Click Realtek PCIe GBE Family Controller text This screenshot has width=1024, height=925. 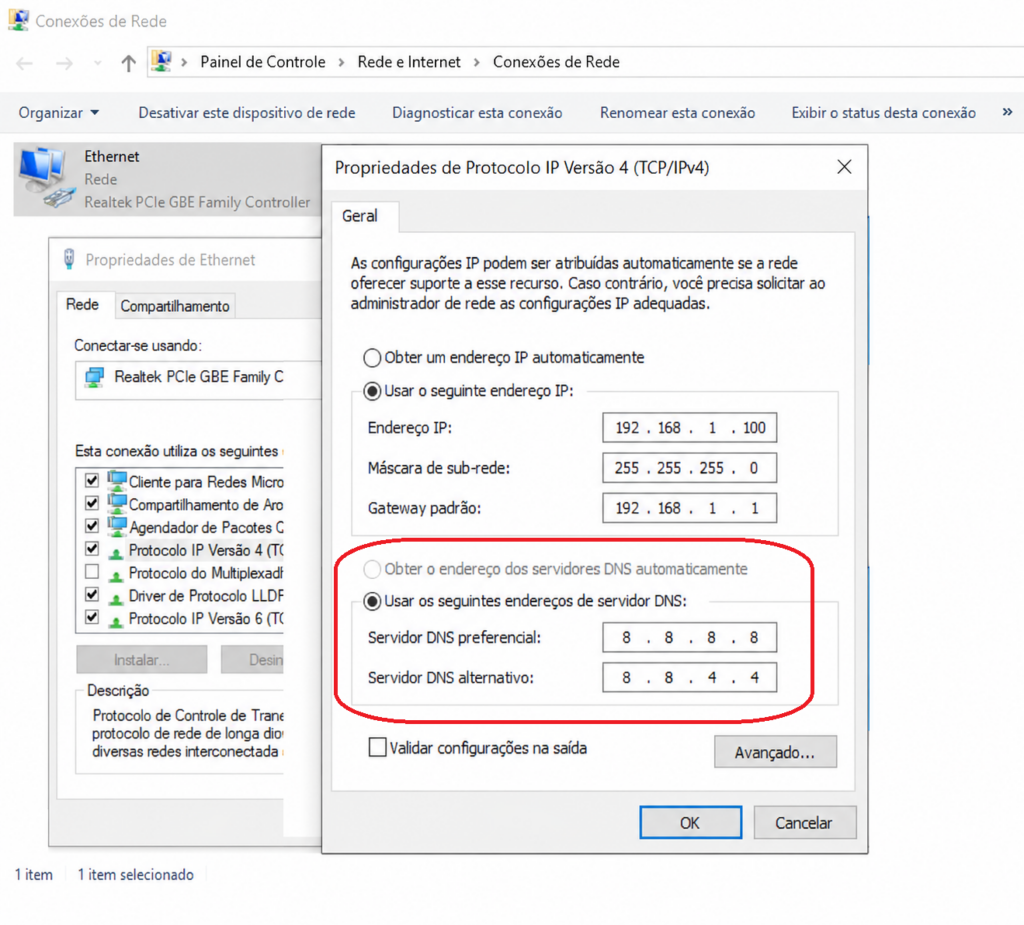(x=197, y=203)
